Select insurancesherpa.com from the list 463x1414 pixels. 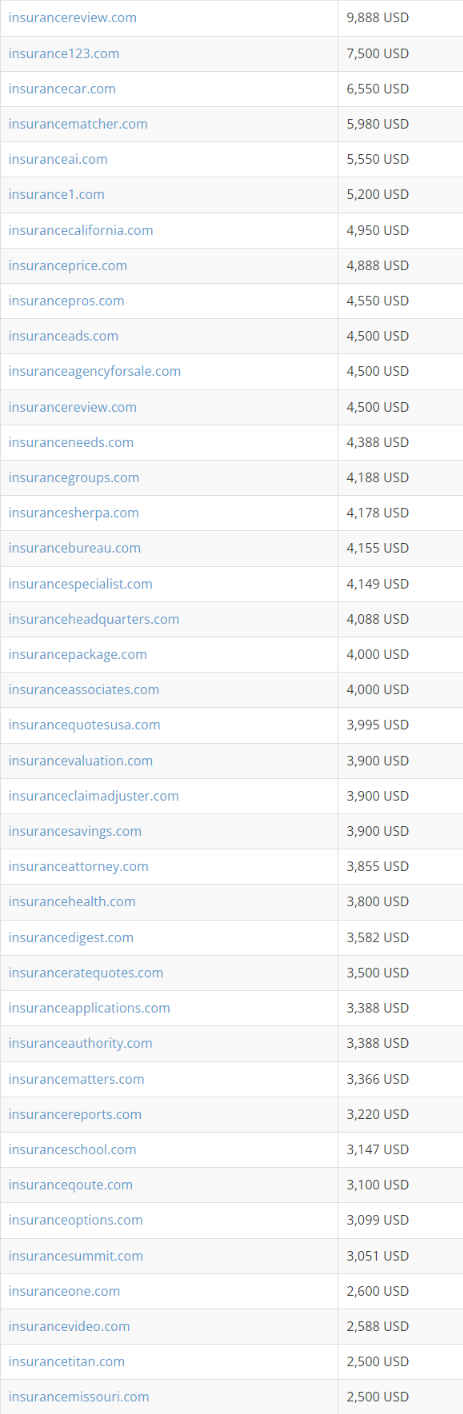74,513
